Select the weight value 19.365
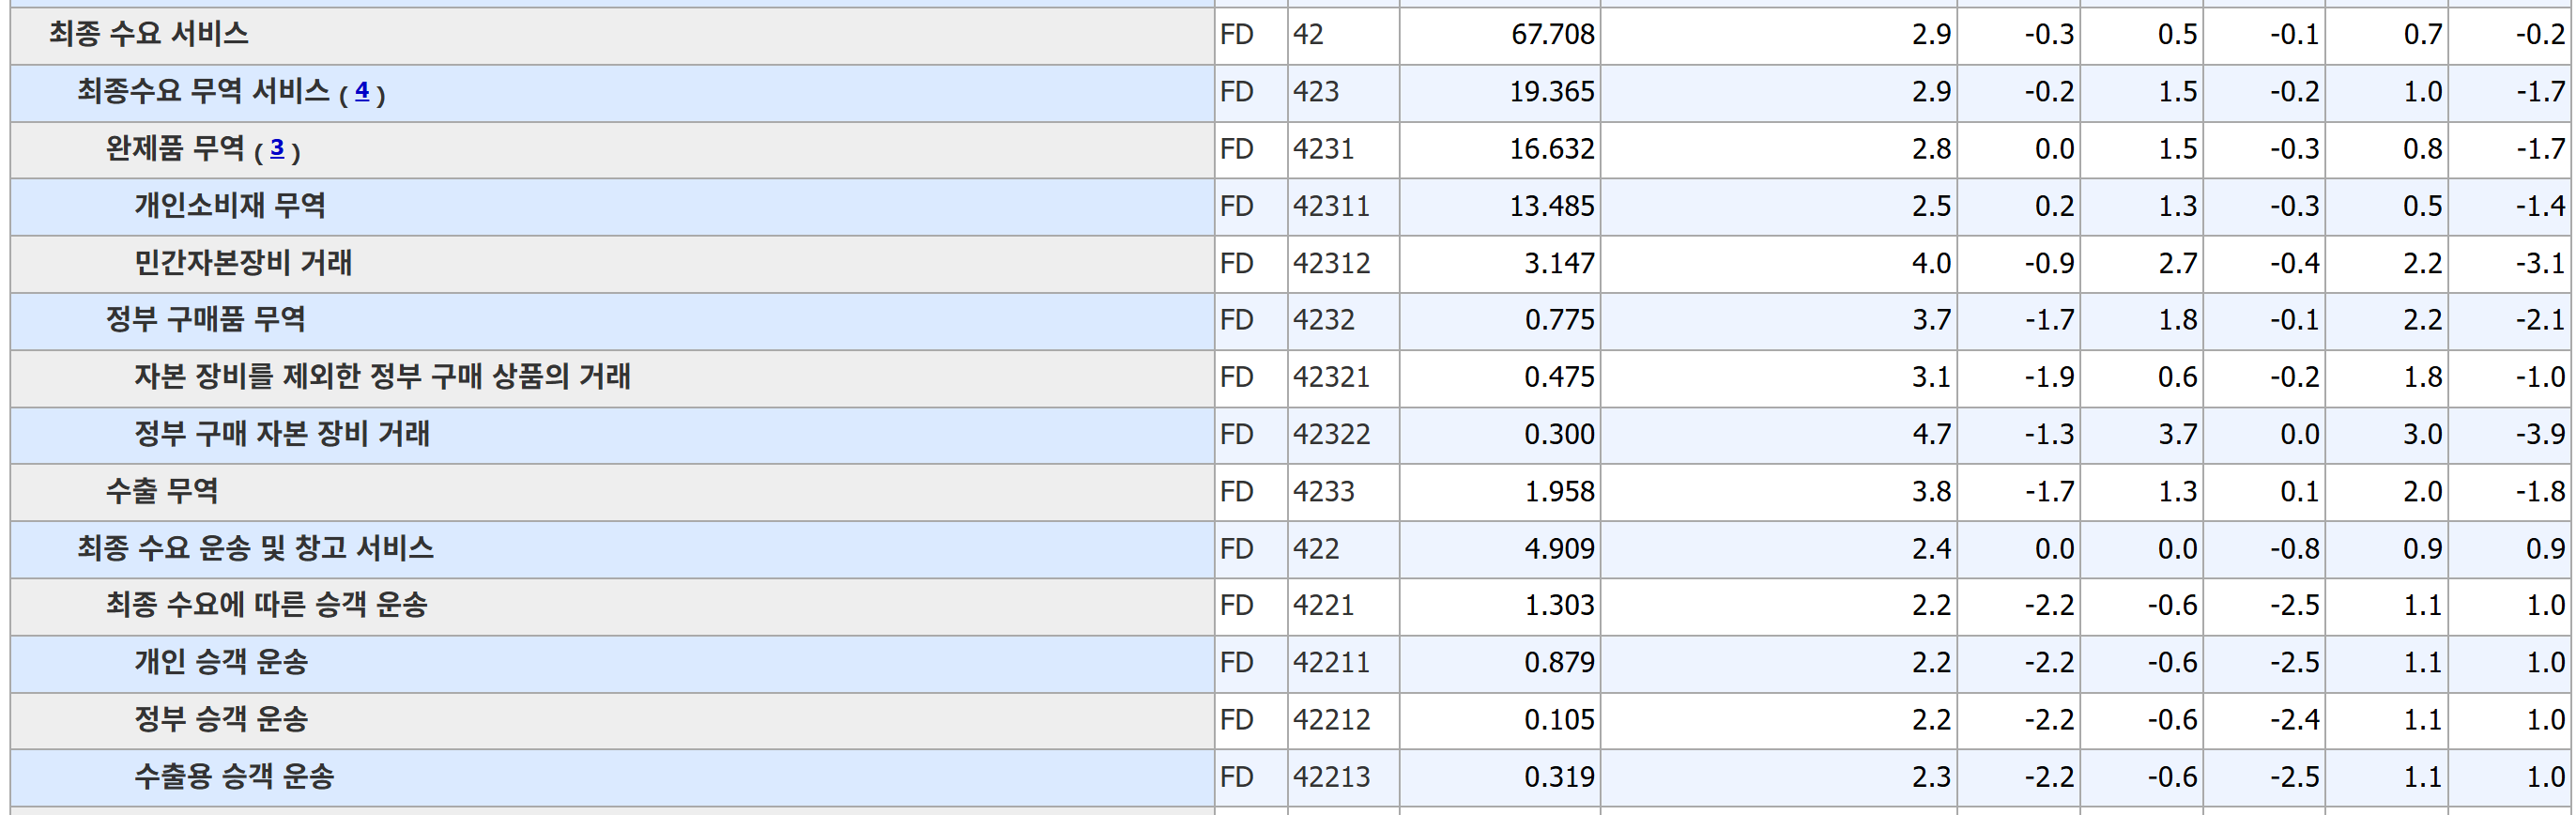Image resolution: width=2576 pixels, height=815 pixels. point(1552,92)
